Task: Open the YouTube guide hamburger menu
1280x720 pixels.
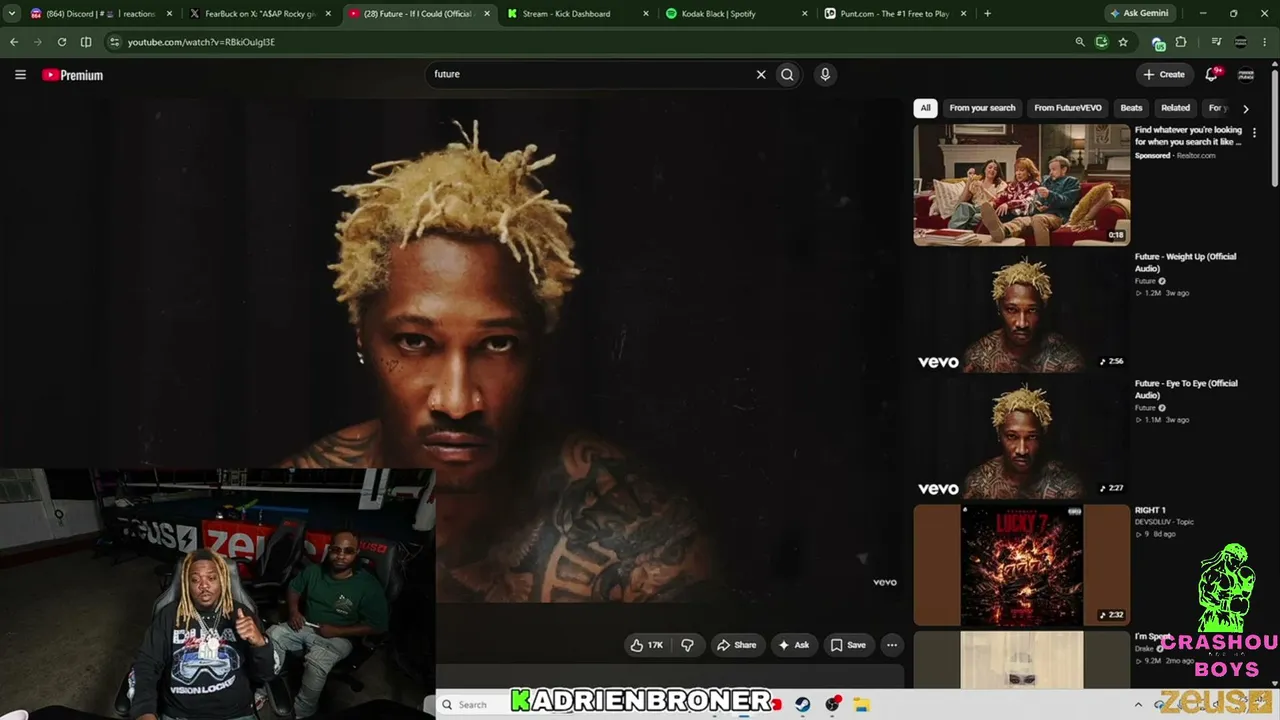Action: coord(20,75)
